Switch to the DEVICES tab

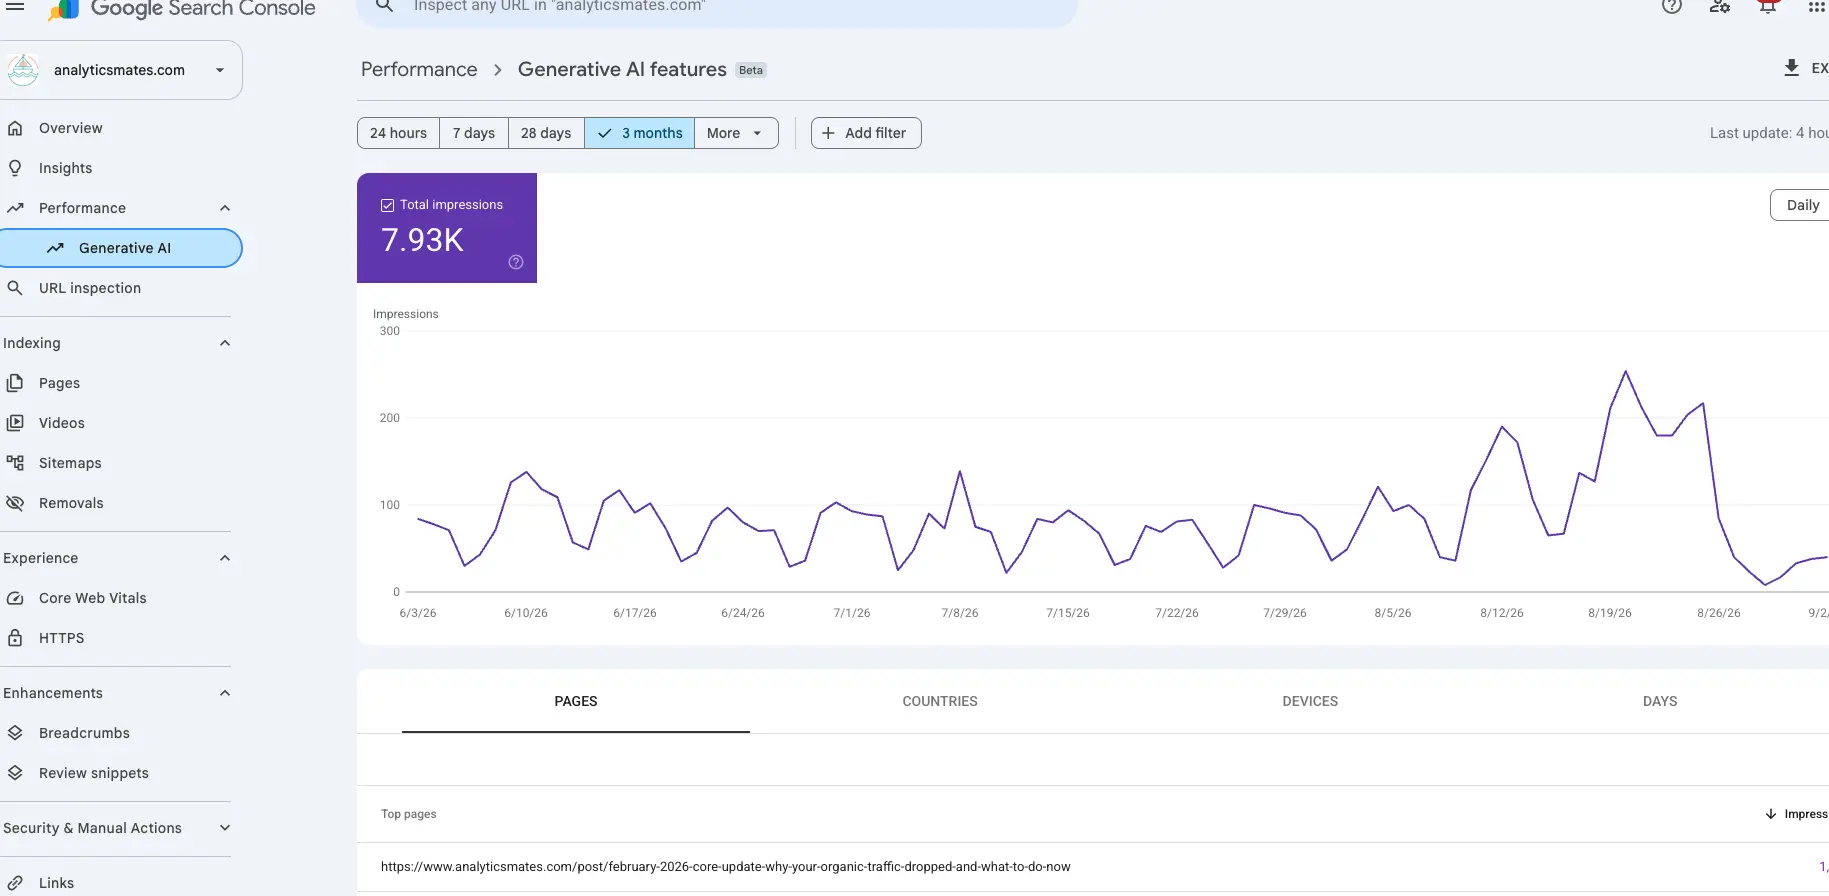pos(1310,701)
